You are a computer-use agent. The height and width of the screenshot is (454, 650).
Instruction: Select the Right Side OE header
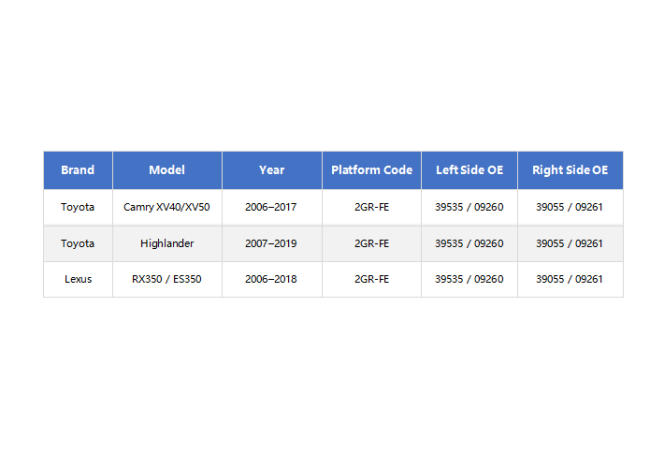(570, 170)
